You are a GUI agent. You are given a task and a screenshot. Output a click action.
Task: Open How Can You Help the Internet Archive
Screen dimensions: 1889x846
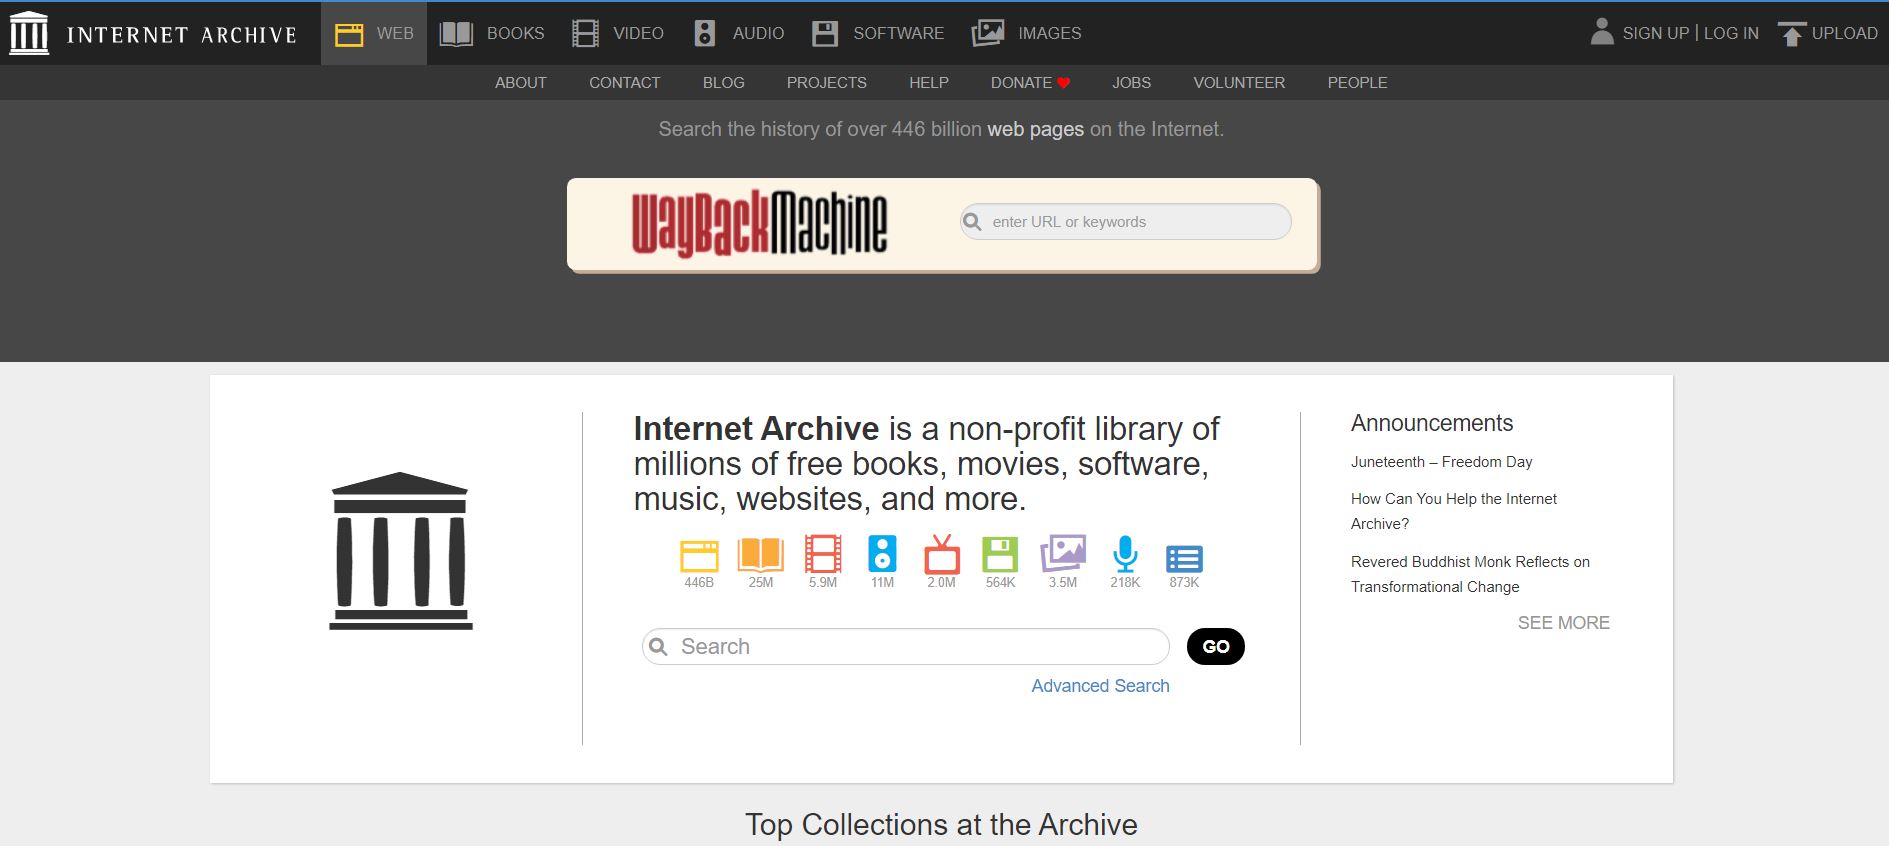[x=1454, y=511]
